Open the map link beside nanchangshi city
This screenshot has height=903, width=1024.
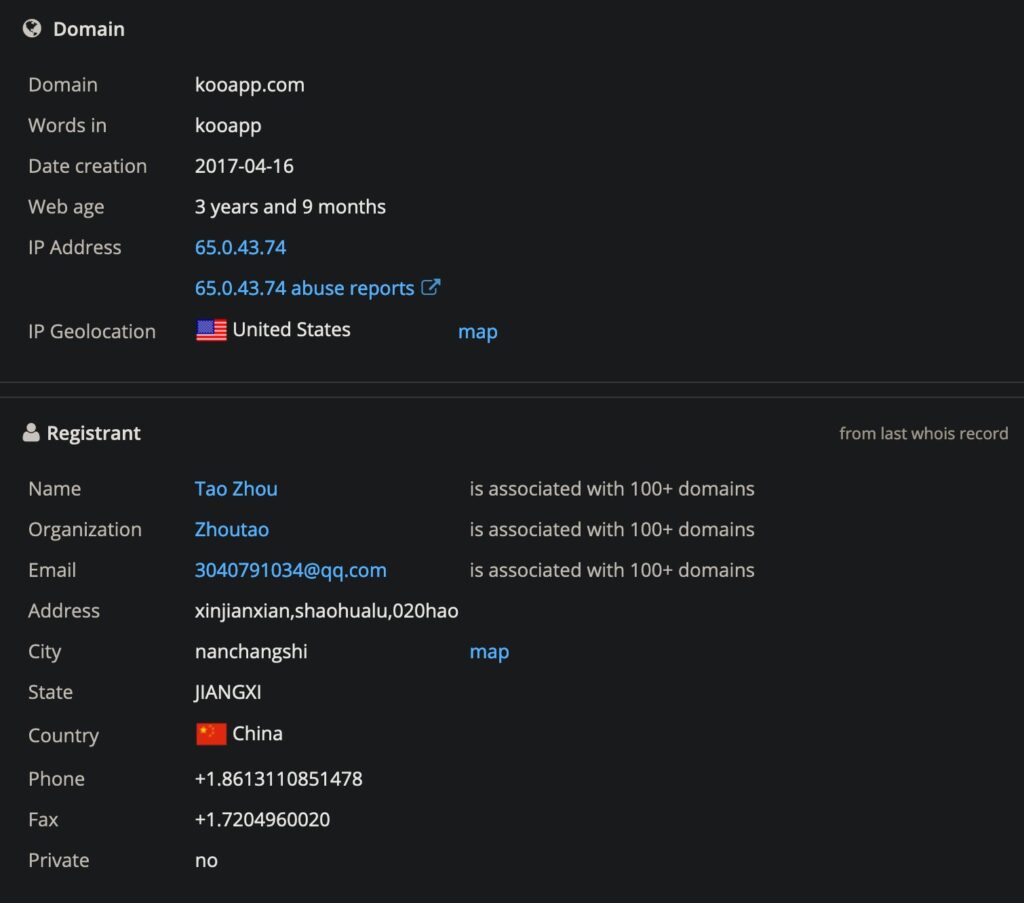[489, 652]
